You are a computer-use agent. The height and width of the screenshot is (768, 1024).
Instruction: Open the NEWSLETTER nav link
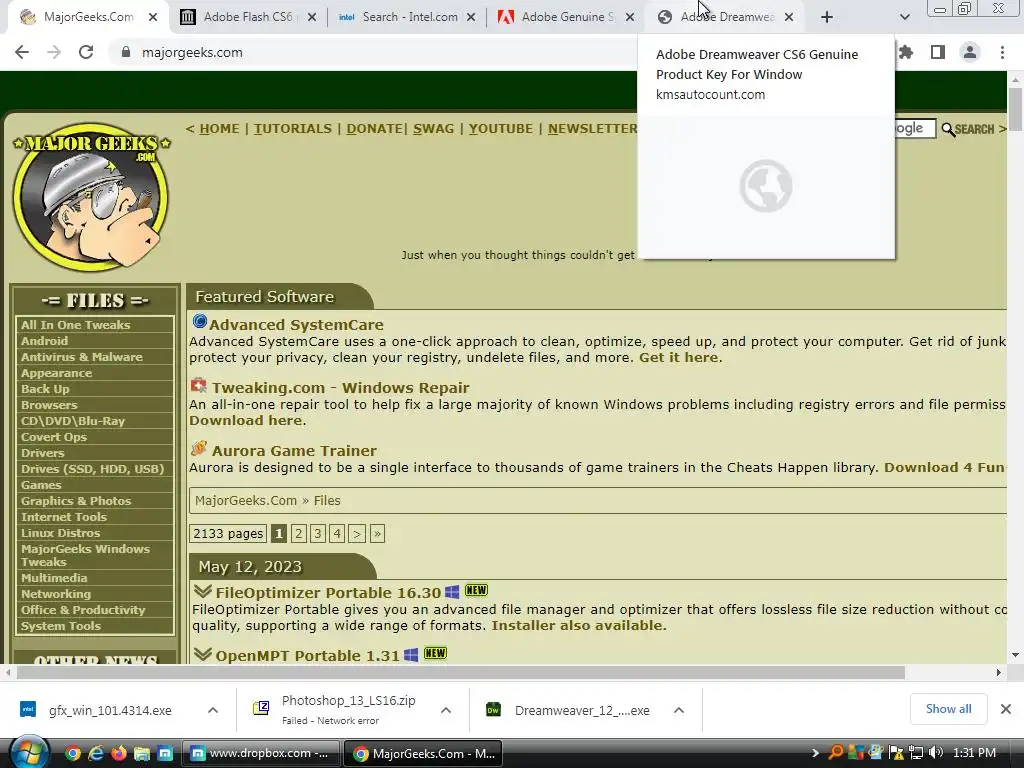tap(592, 129)
